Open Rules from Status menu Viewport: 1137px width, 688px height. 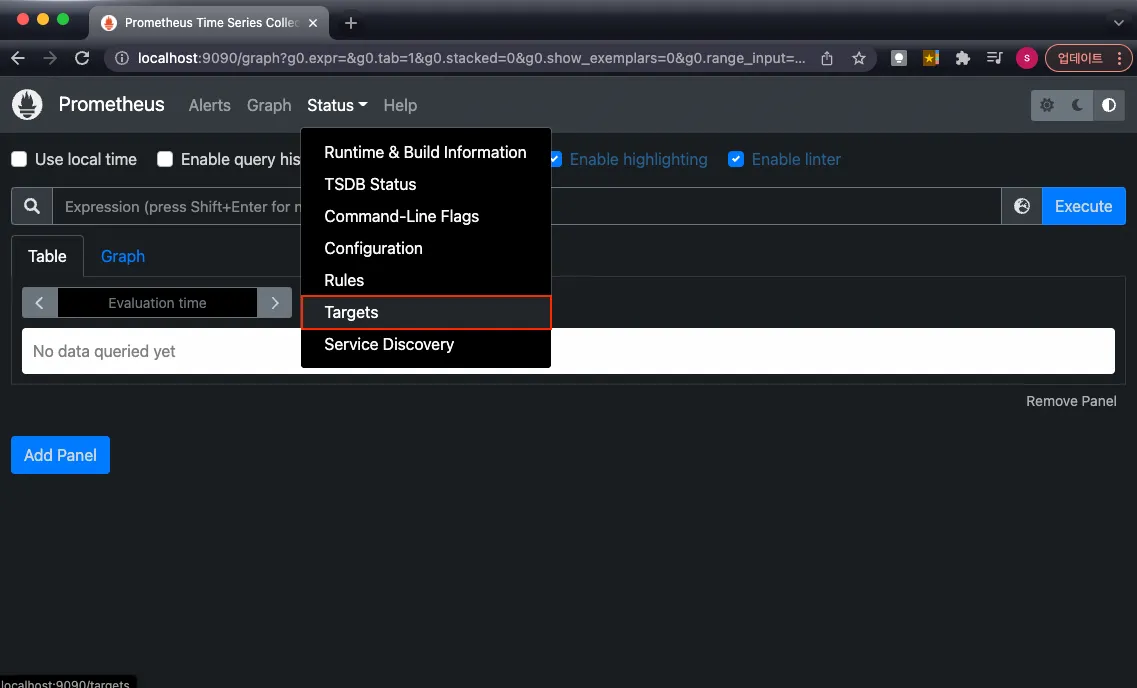click(426, 280)
